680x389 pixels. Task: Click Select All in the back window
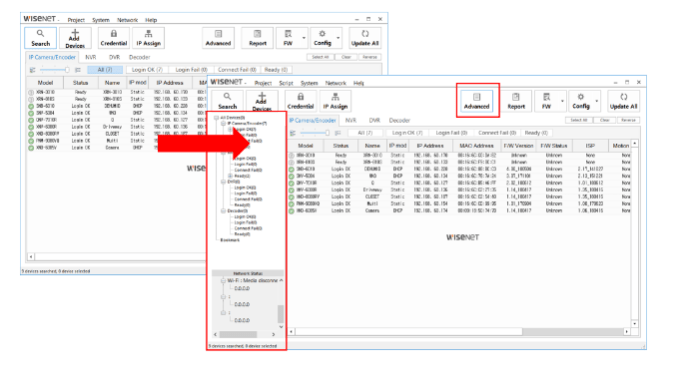coord(320,57)
